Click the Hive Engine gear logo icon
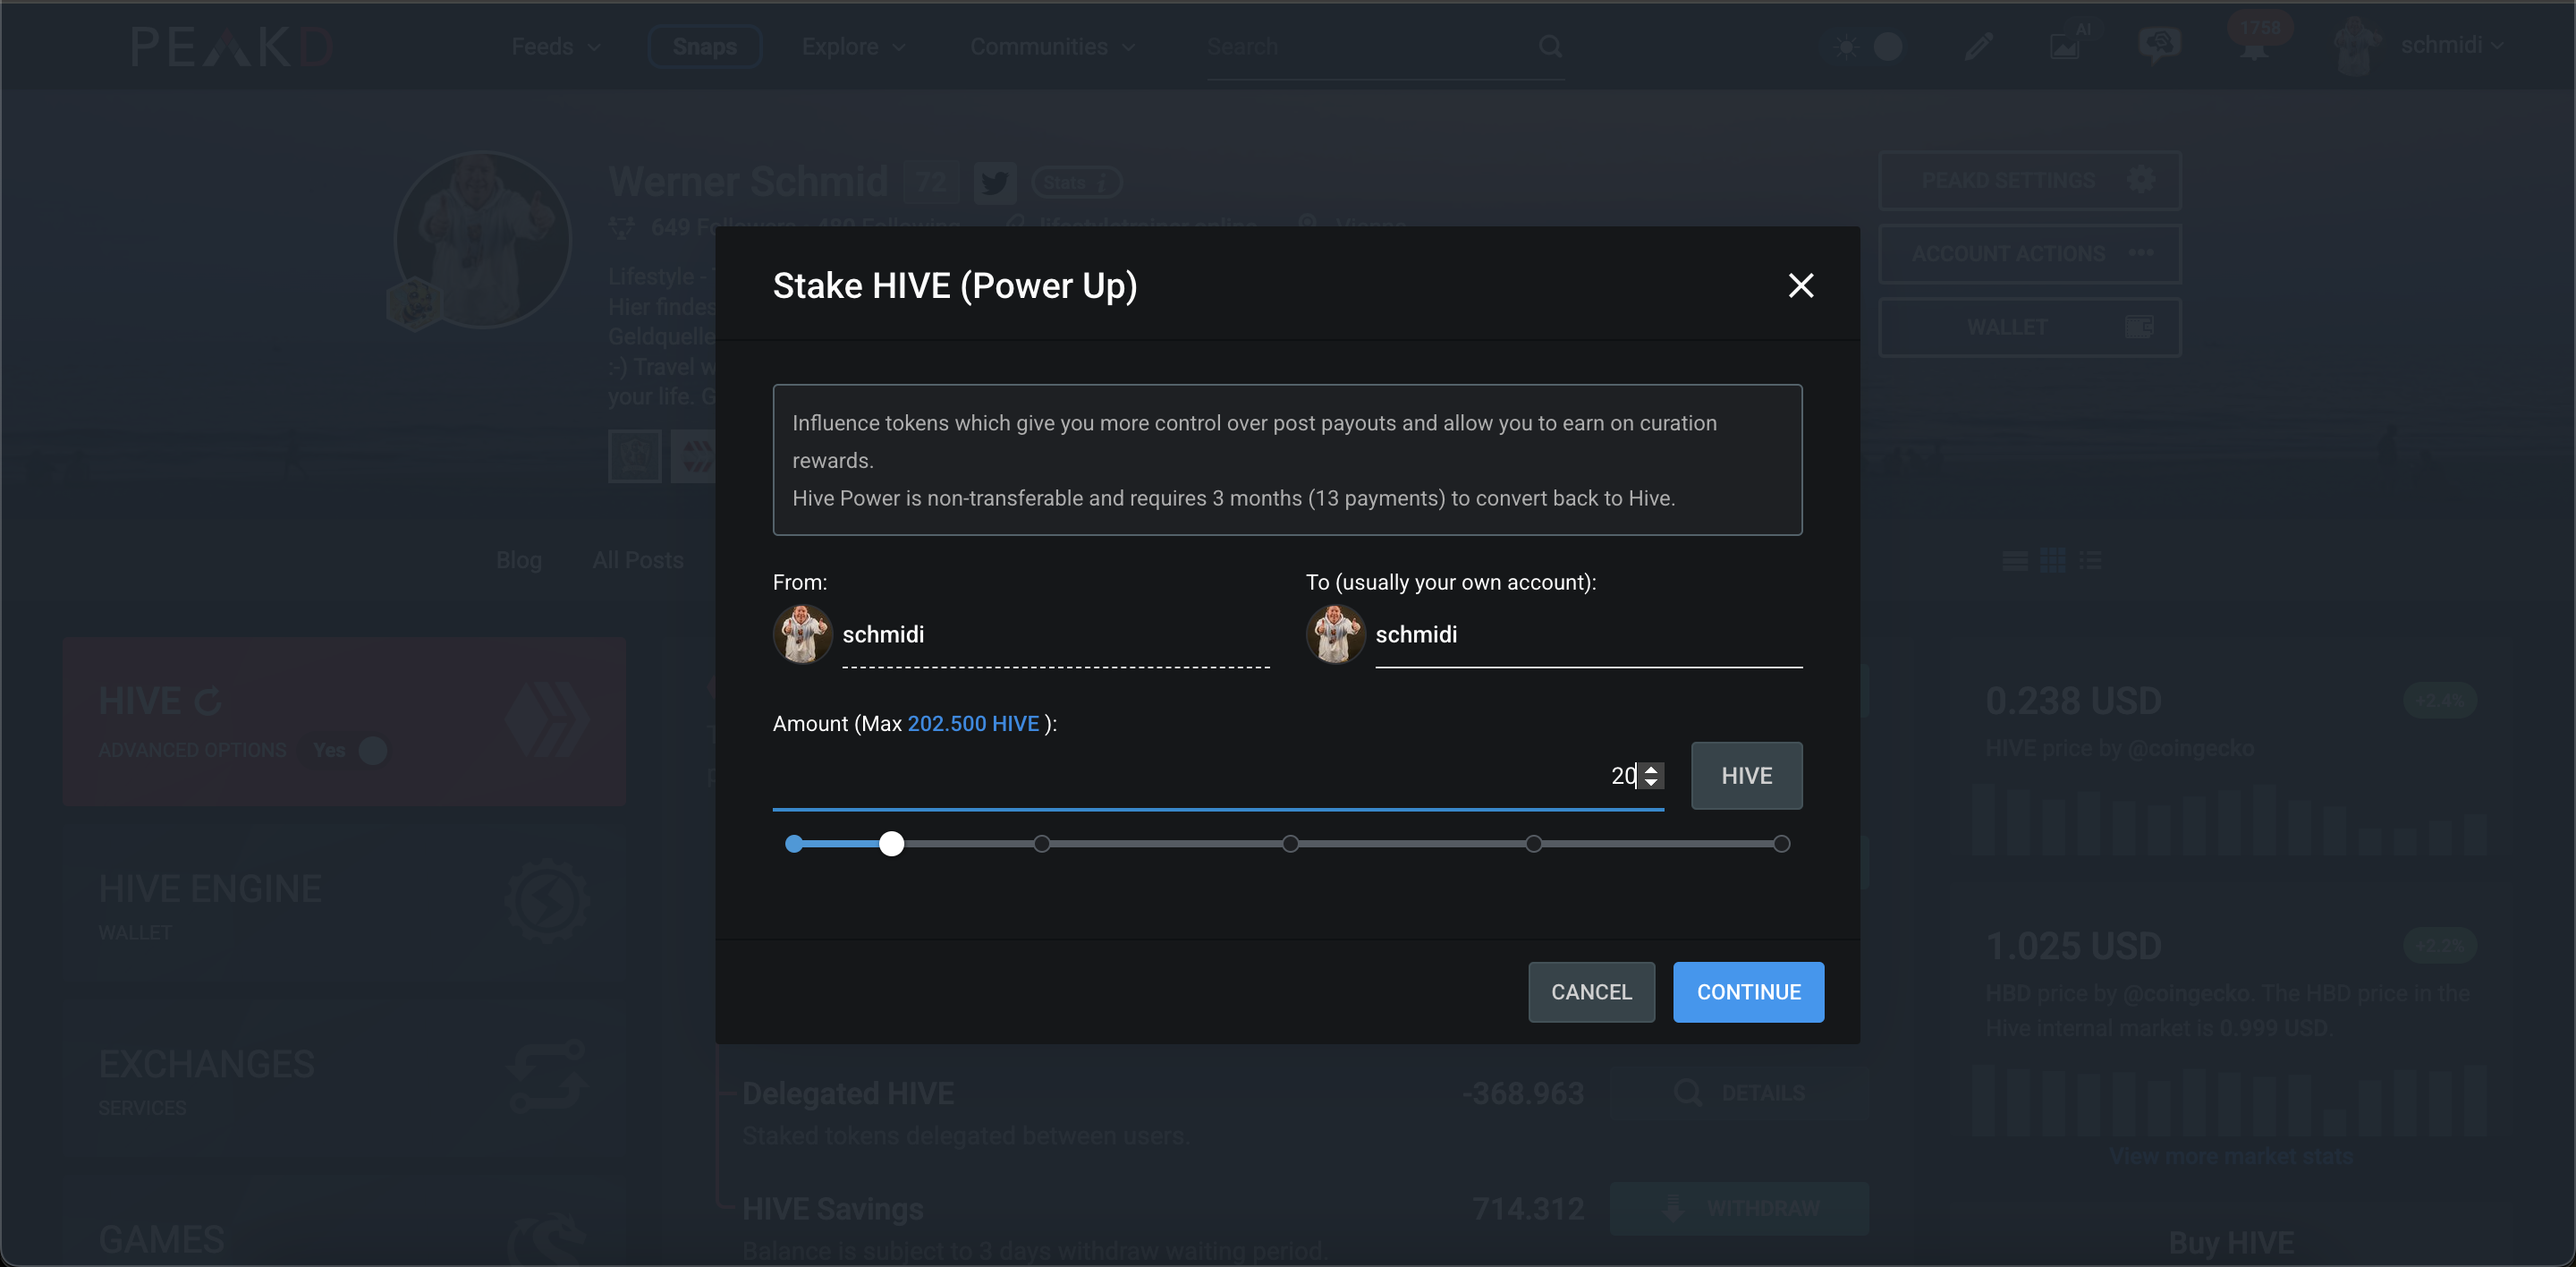Viewport: 2576px width, 1267px height. [547, 899]
